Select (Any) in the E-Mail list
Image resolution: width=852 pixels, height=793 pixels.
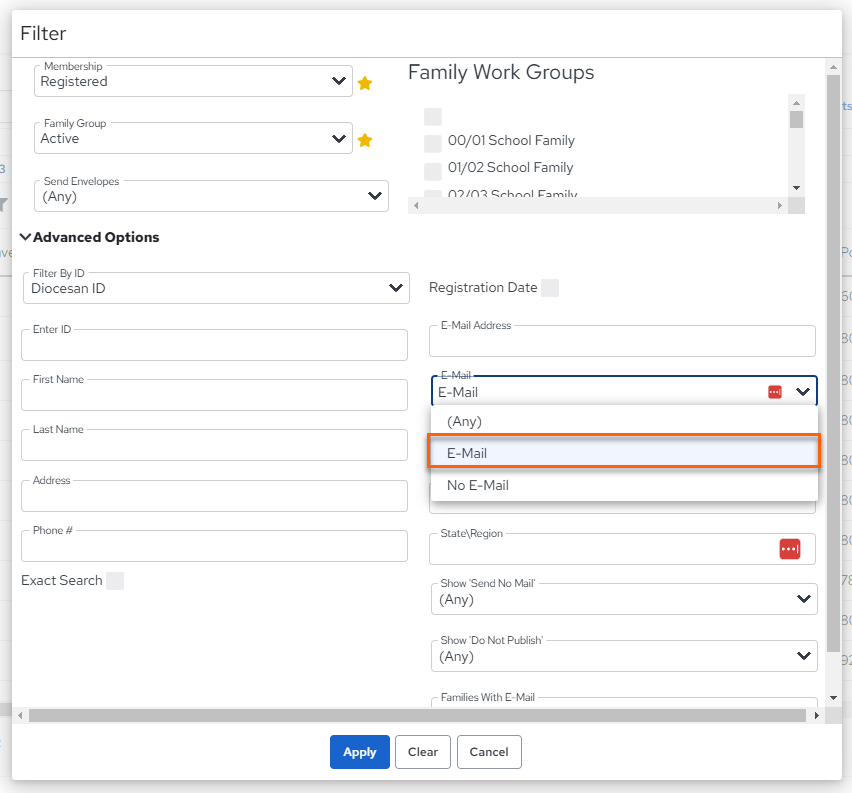(624, 421)
